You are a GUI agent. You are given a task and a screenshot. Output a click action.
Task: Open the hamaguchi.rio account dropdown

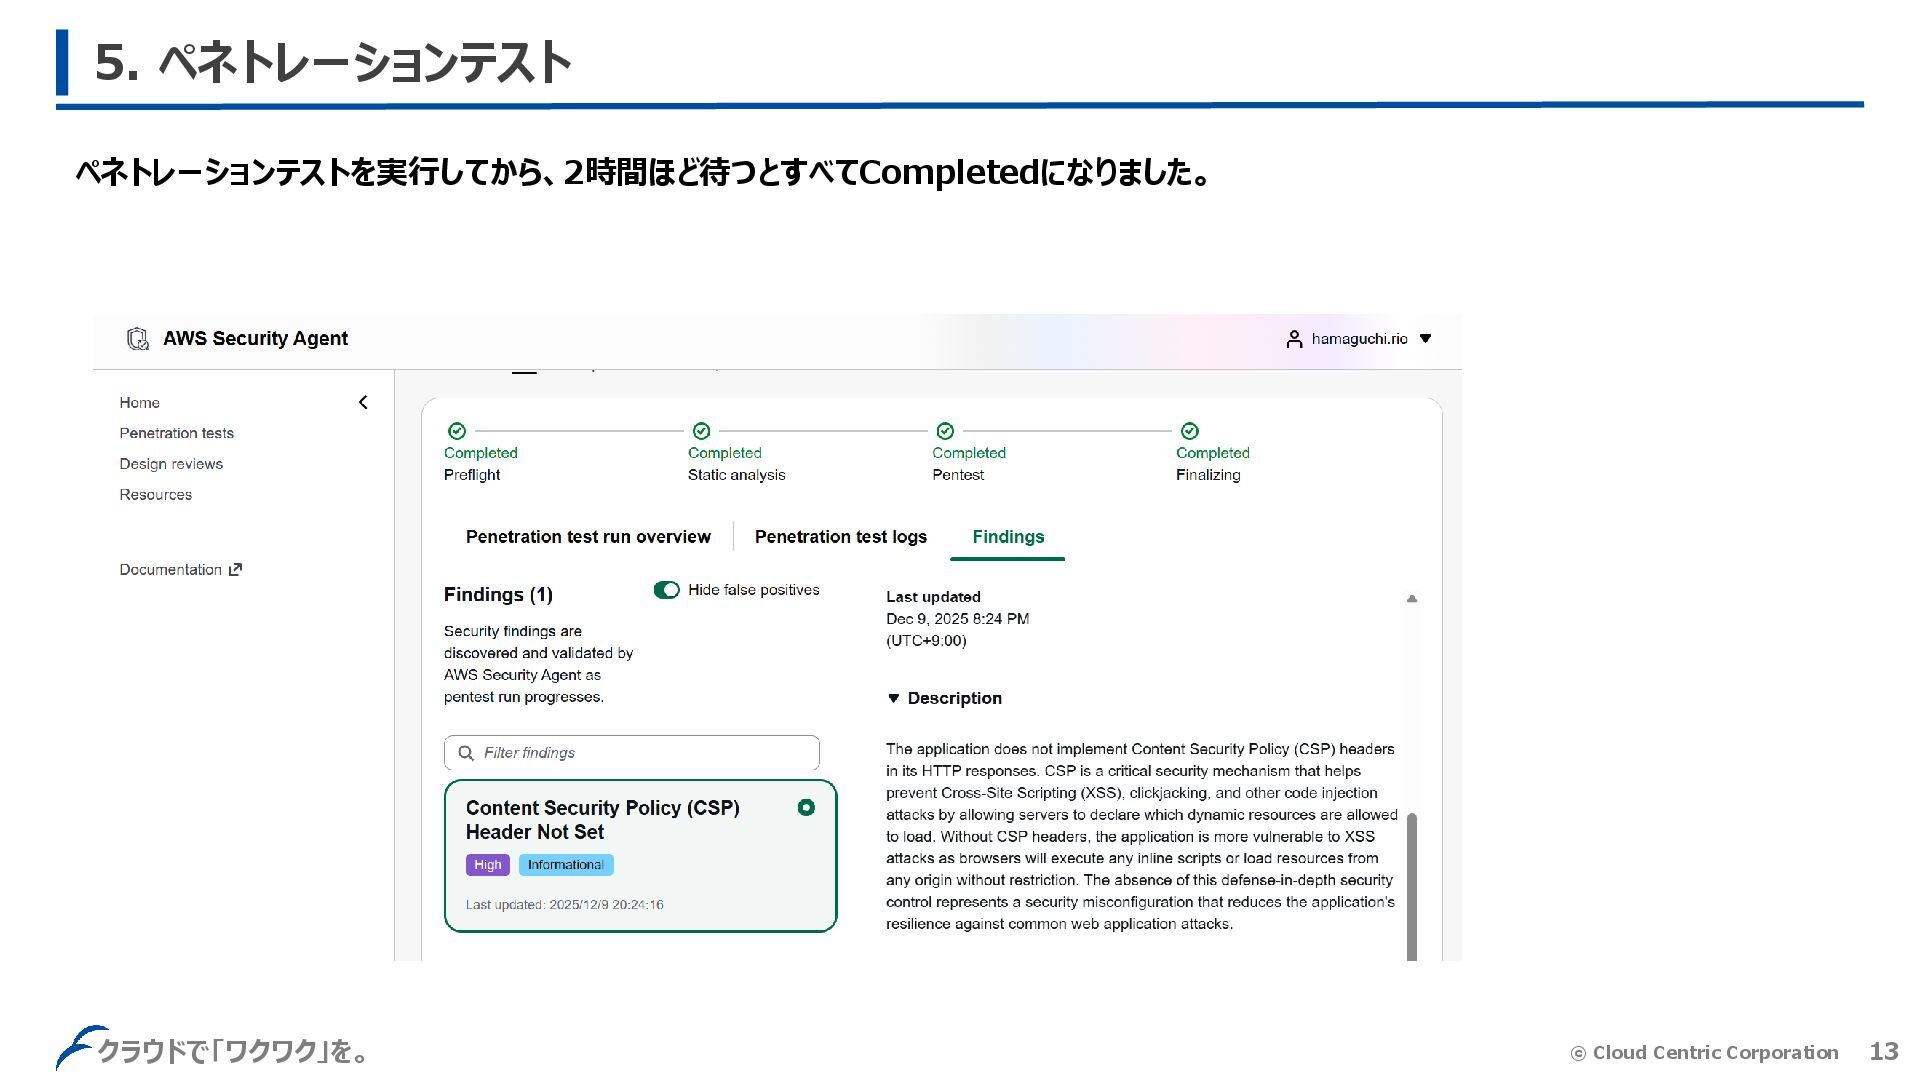[1425, 339]
